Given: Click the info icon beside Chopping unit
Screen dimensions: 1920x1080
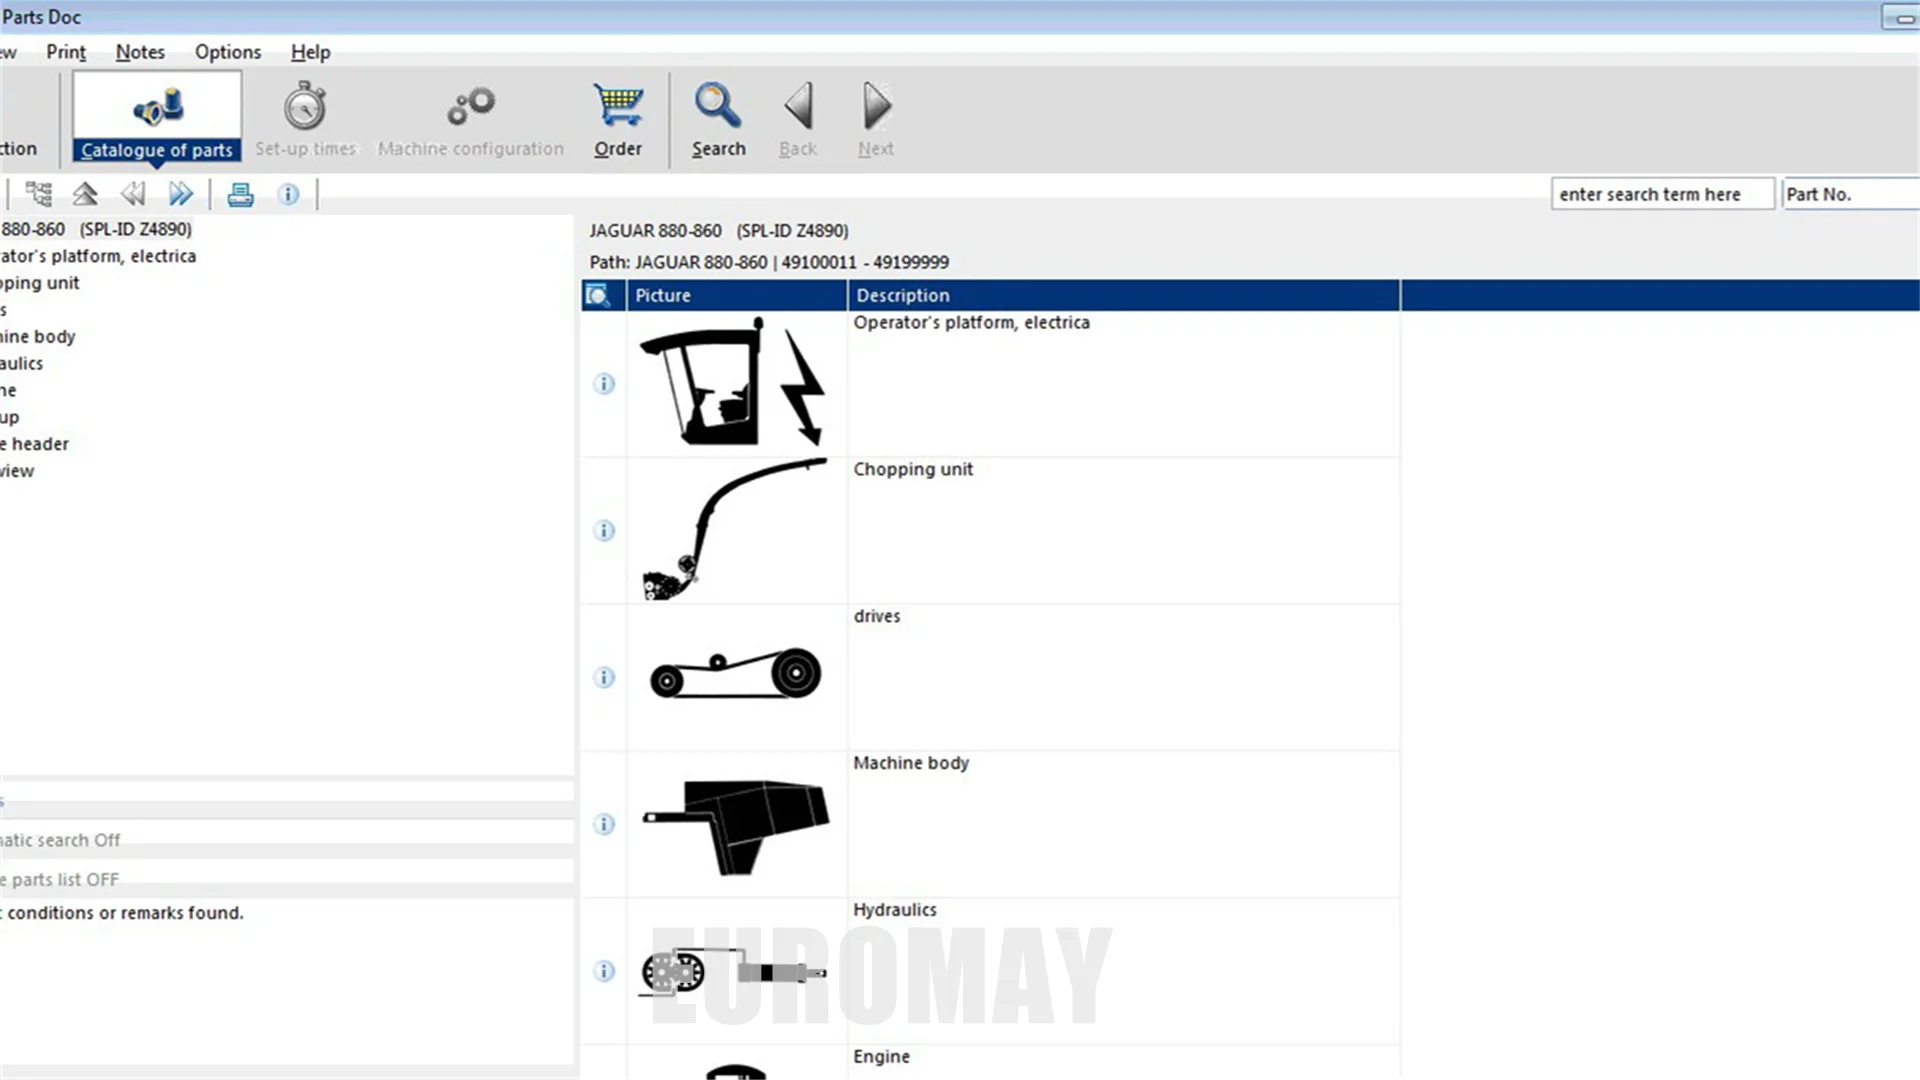Looking at the screenshot, I should (x=604, y=531).
